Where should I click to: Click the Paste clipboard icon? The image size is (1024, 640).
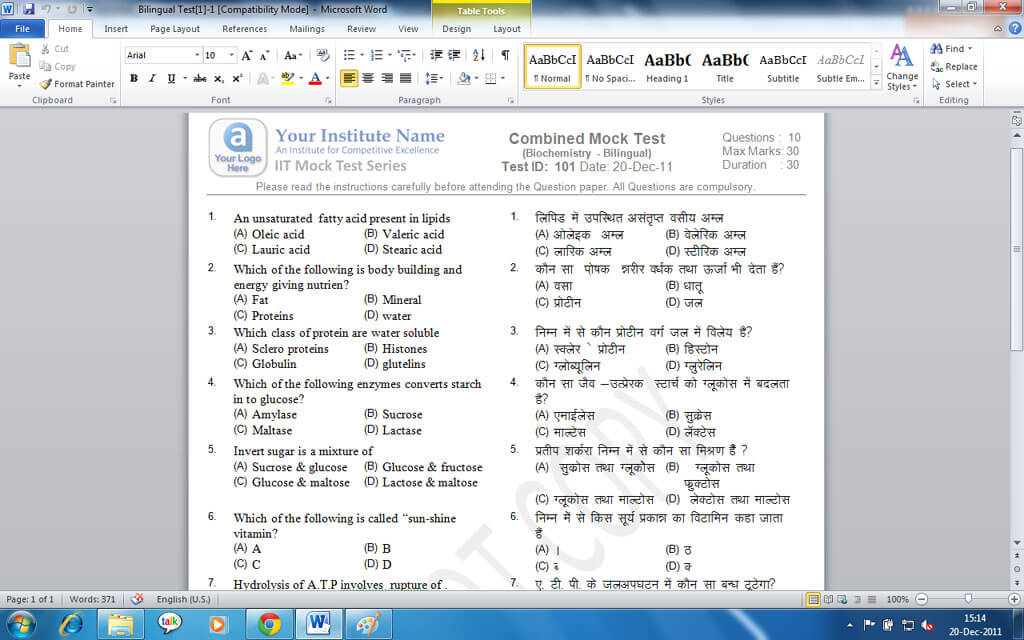(x=19, y=56)
